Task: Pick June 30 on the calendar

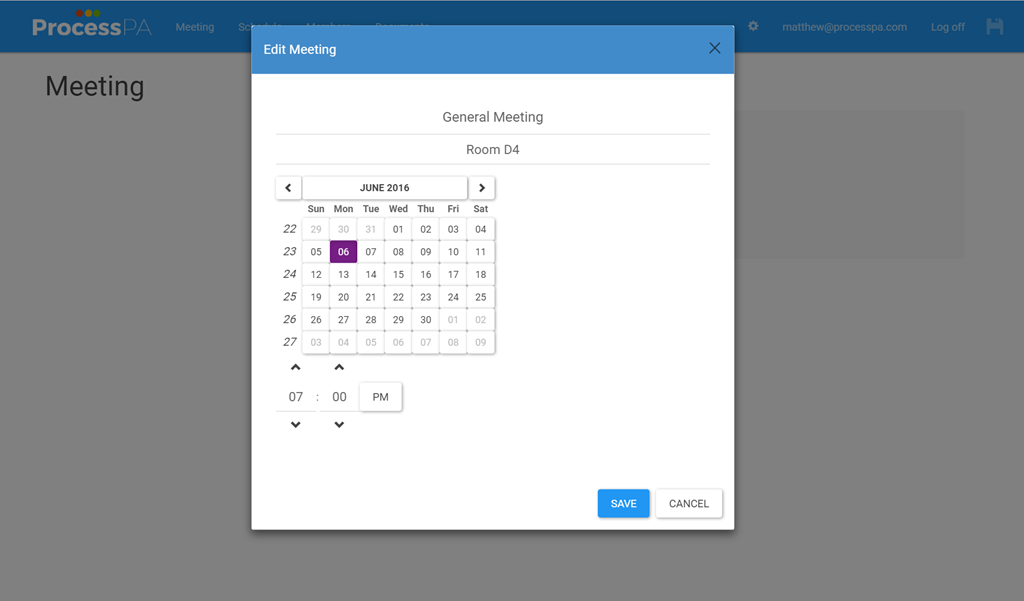Action: pos(426,320)
